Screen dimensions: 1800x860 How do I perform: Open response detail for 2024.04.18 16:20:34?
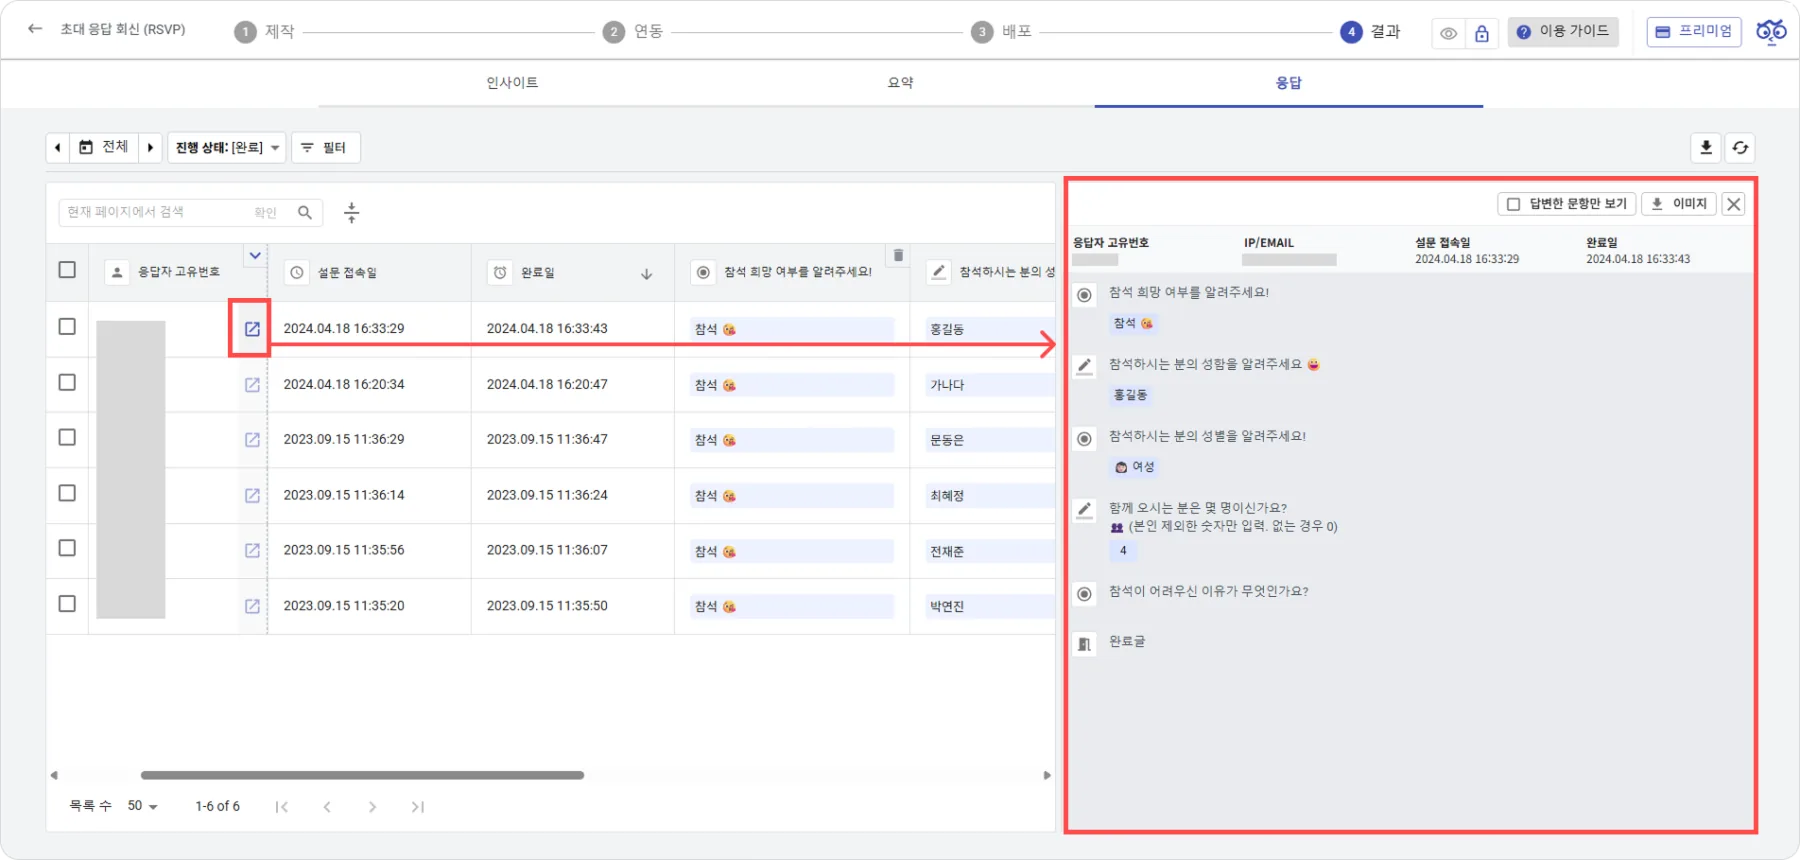252,385
